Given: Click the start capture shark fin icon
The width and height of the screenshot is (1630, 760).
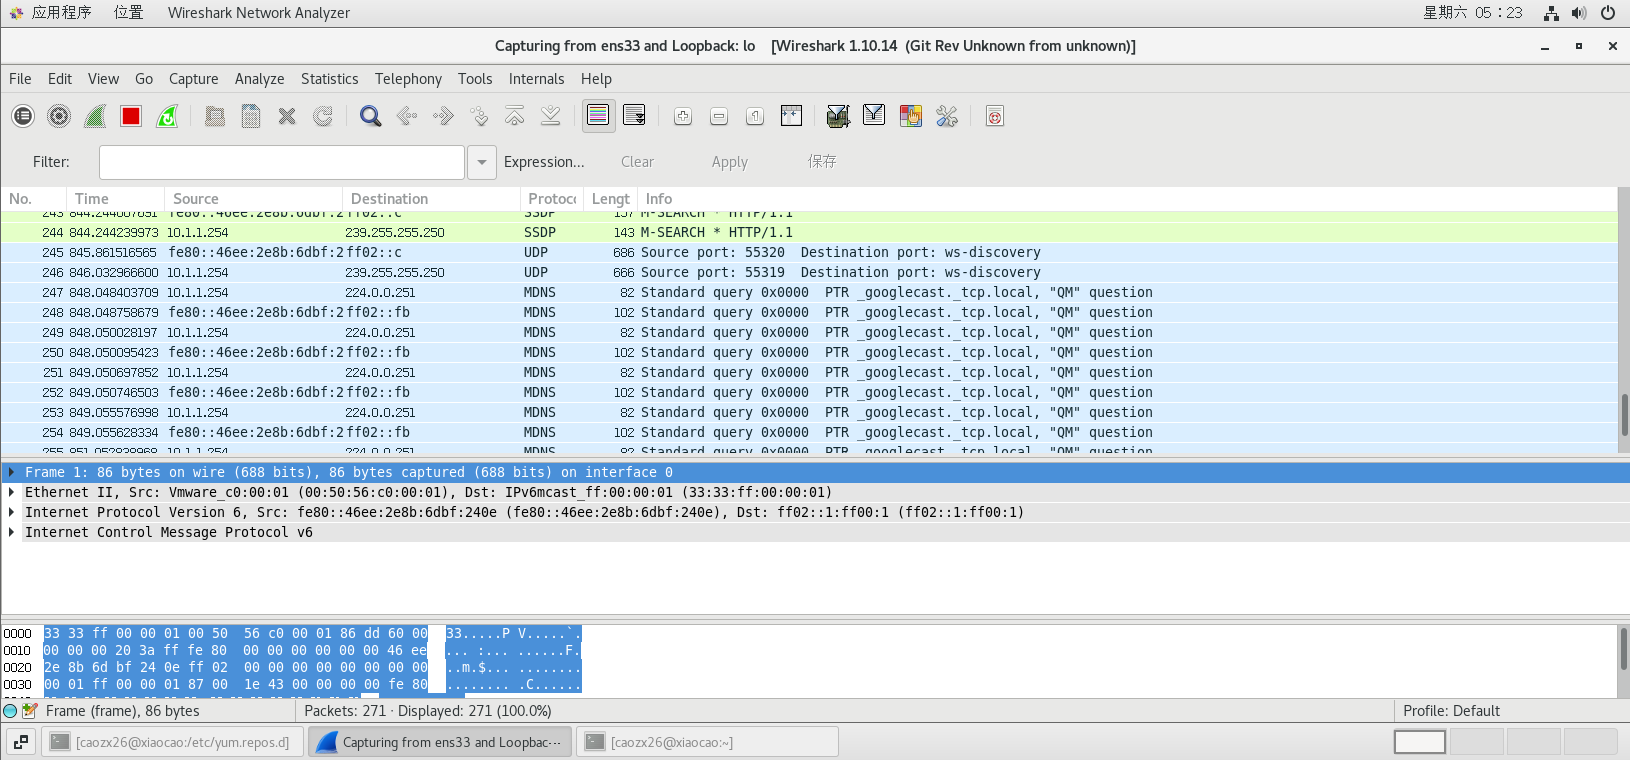Looking at the screenshot, I should pos(95,116).
